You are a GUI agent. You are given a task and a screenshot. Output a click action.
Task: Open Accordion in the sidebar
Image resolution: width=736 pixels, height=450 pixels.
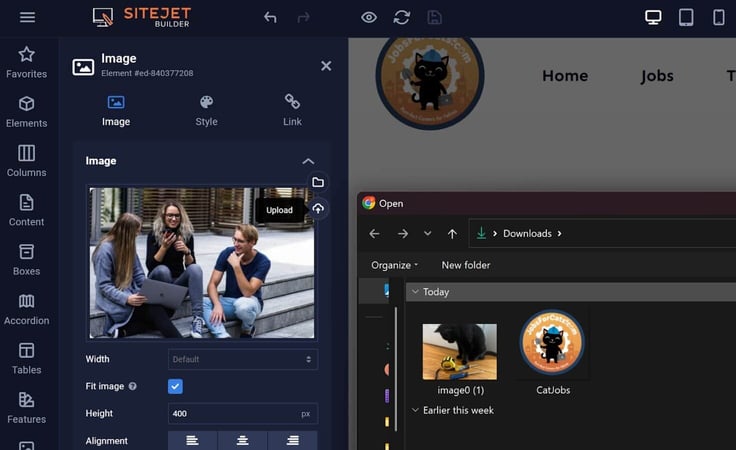[27, 309]
